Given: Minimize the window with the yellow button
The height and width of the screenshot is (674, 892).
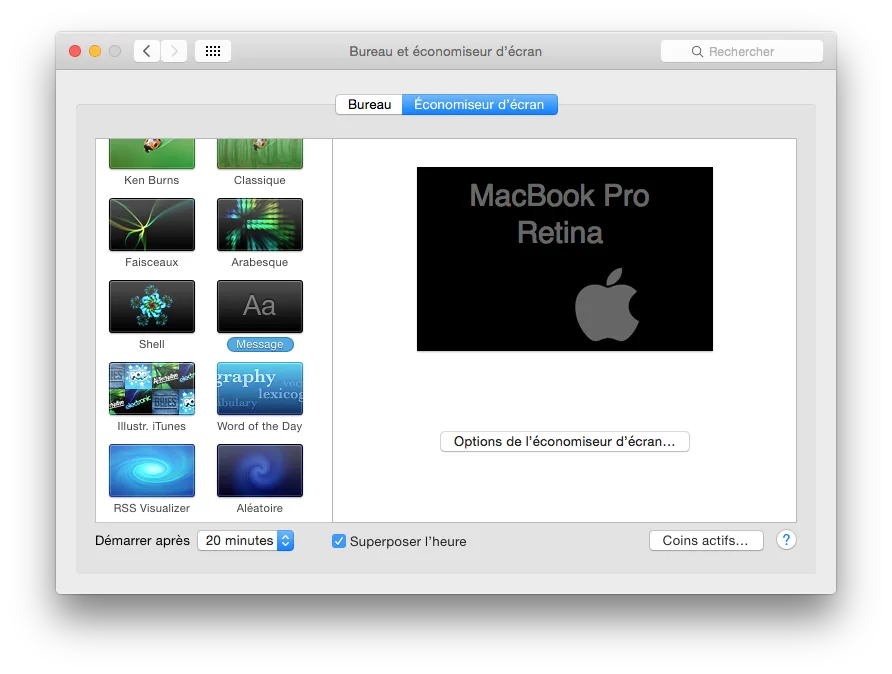Looking at the screenshot, I should click(95, 51).
